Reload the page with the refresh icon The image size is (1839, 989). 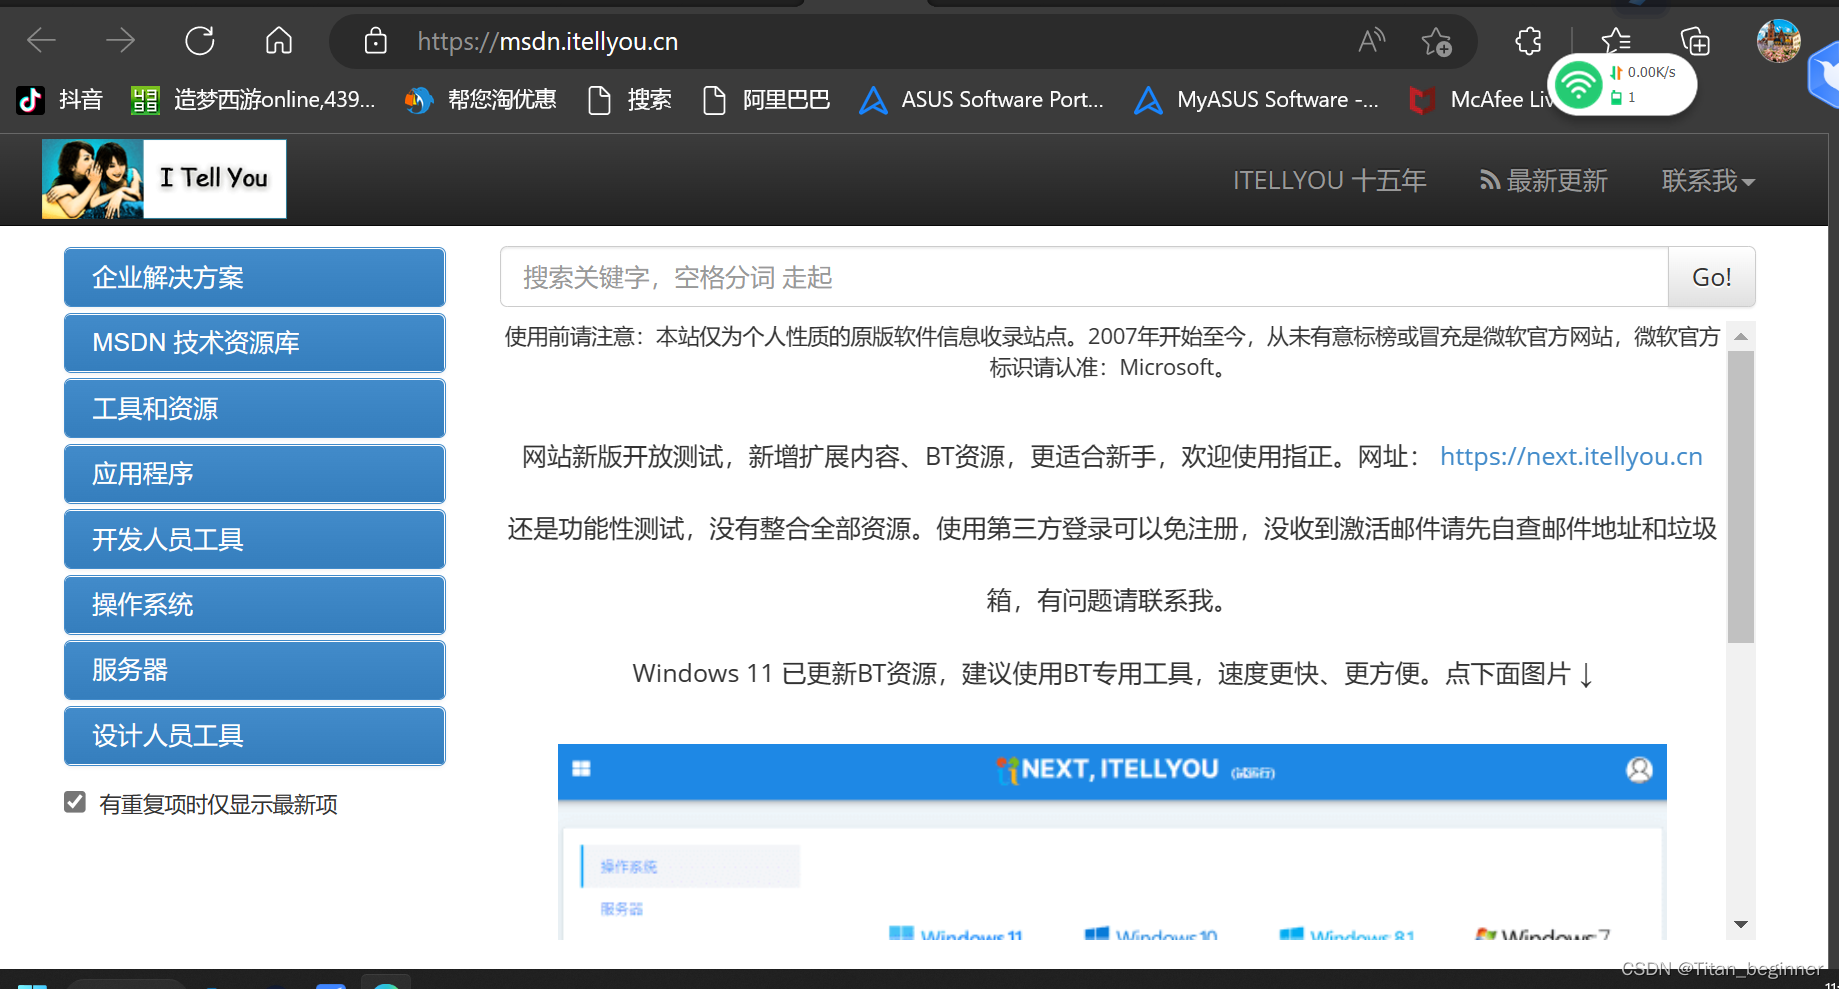tap(200, 41)
